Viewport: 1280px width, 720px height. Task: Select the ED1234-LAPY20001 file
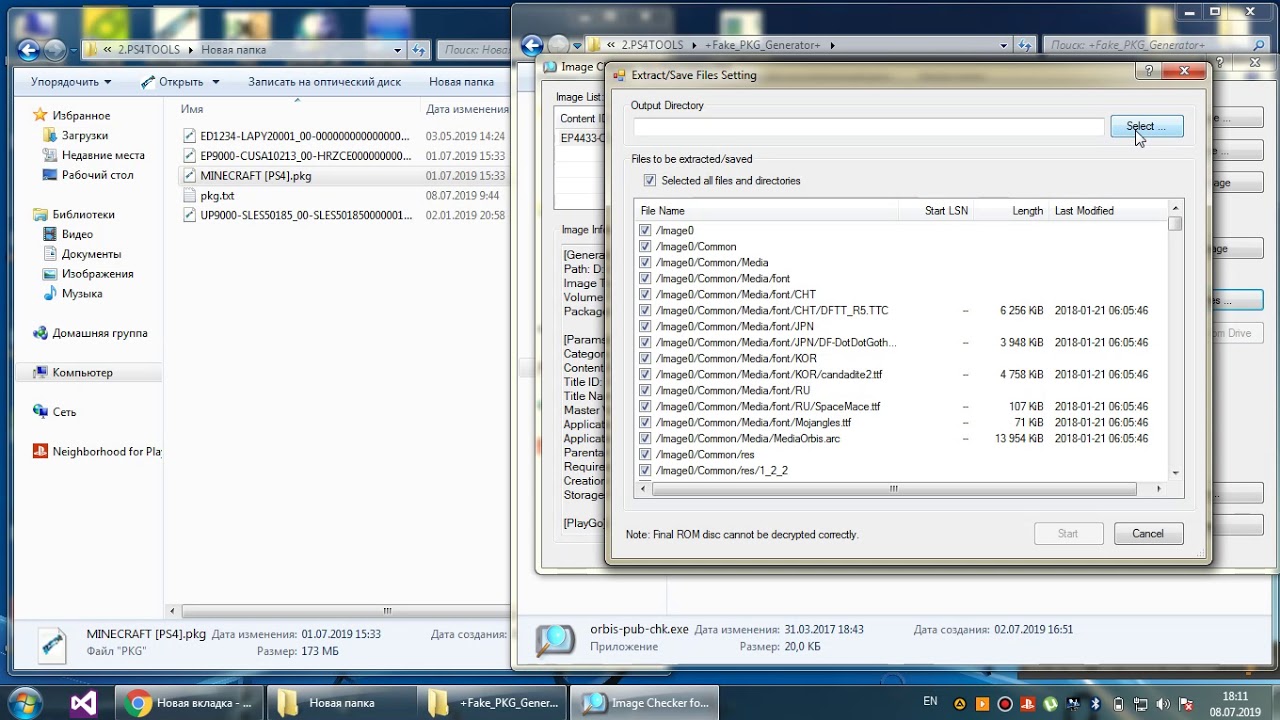(305, 136)
